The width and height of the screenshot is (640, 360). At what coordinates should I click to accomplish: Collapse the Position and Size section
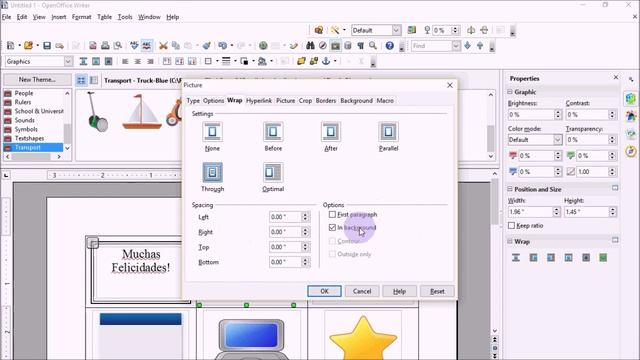coord(510,189)
